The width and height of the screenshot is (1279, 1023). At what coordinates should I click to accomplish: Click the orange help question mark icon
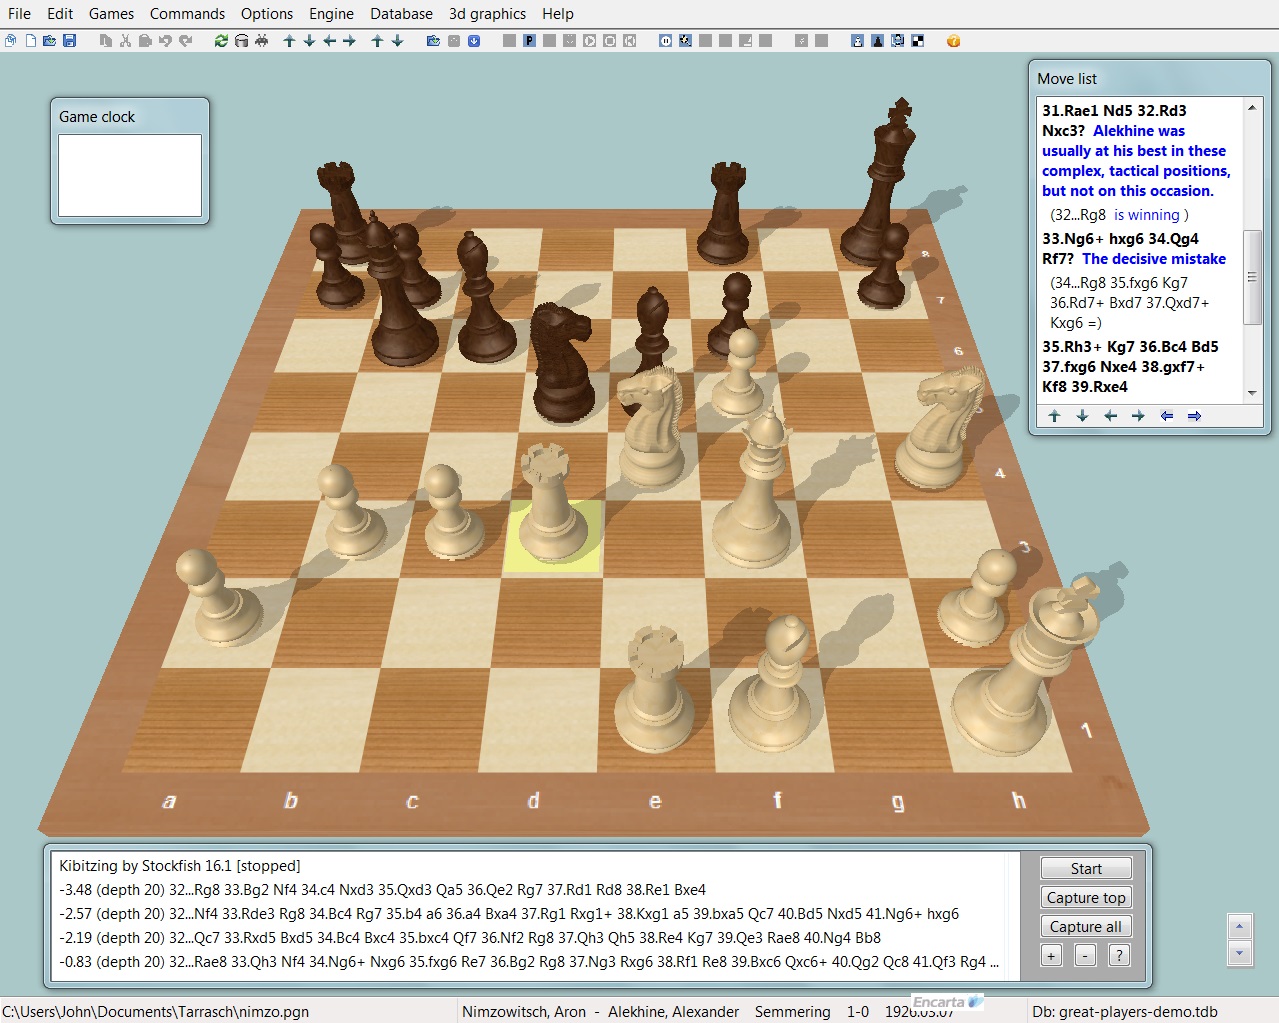pyautogui.click(x=953, y=41)
